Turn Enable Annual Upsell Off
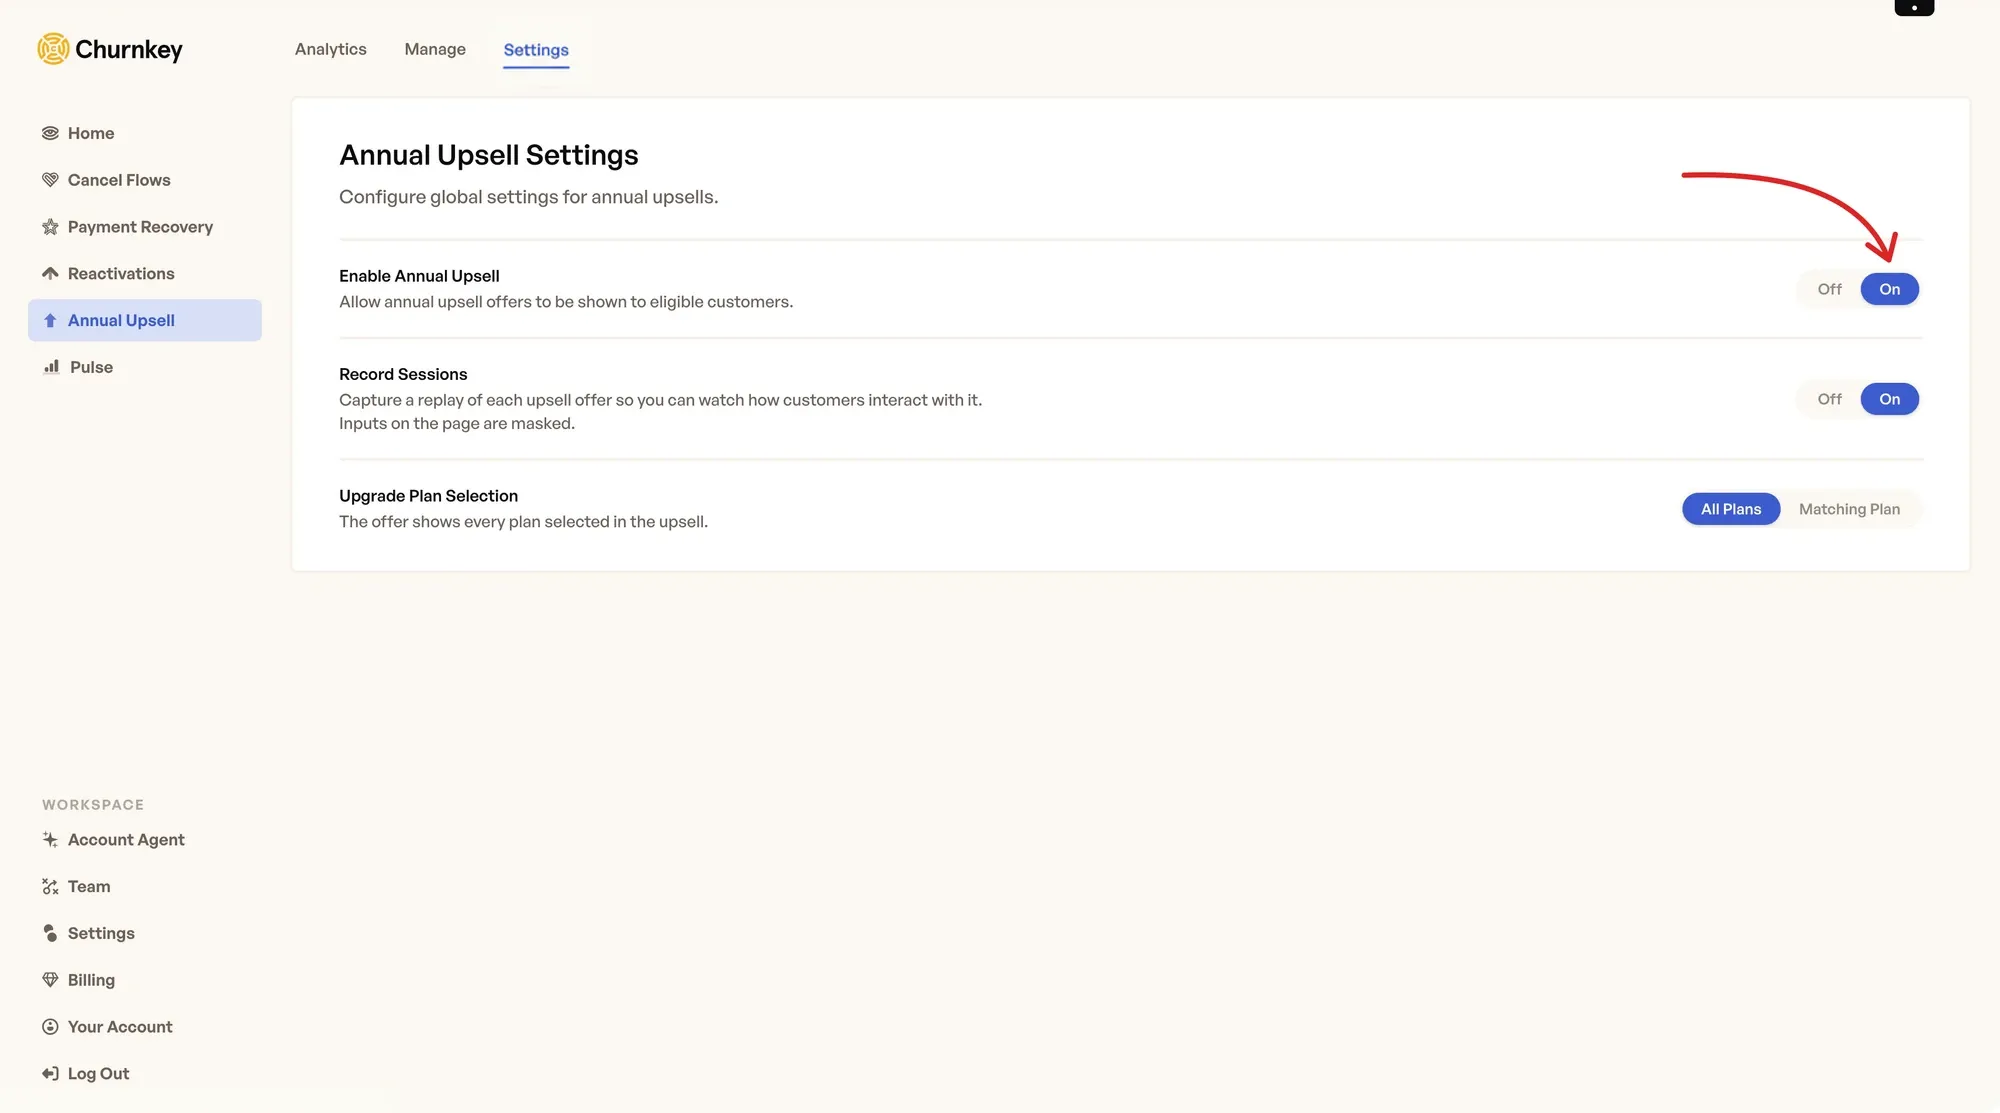Image resolution: width=2000 pixels, height=1113 pixels. tap(1829, 289)
